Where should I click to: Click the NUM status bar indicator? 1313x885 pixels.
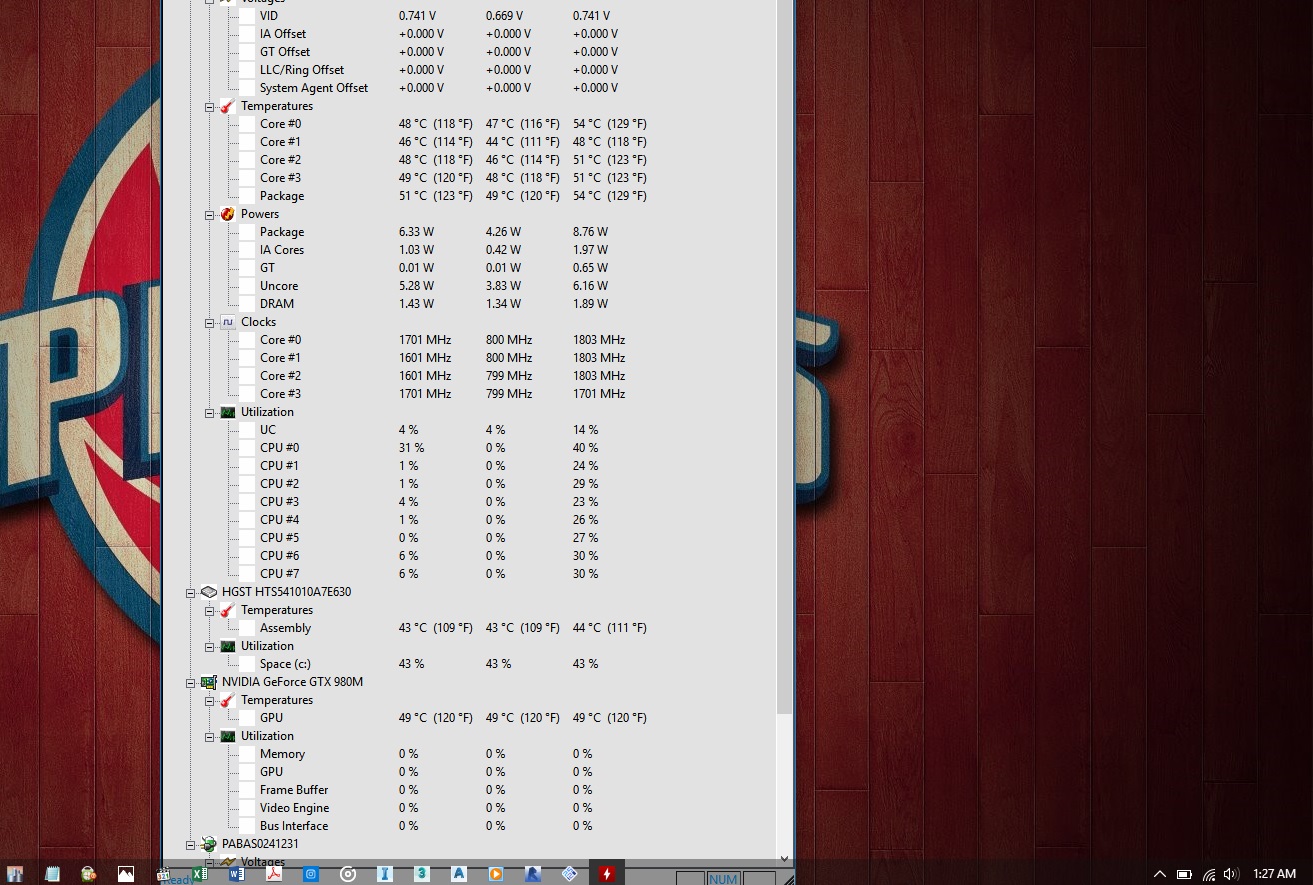point(723,879)
